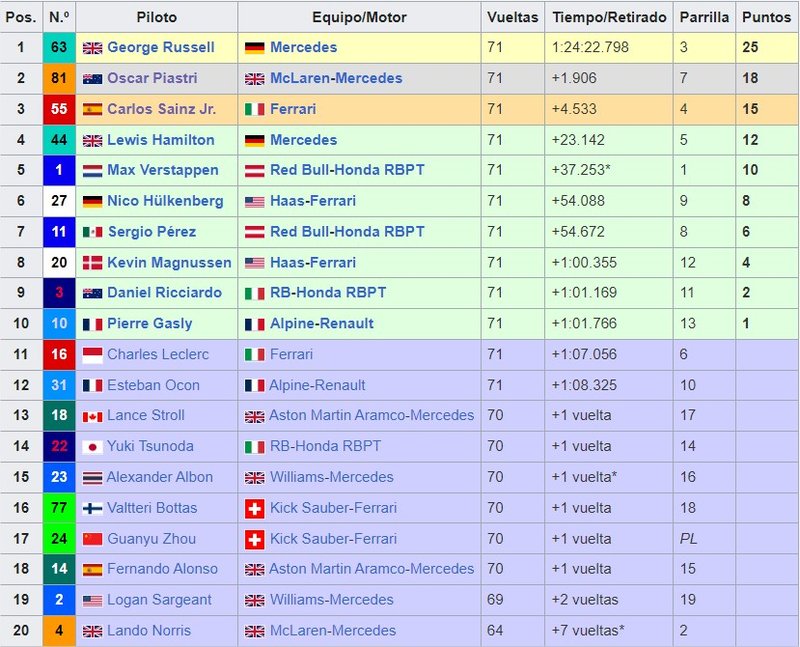Click Spanish flag beside Carlos Sainz Jr.
The width and height of the screenshot is (800, 647).
(92, 109)
